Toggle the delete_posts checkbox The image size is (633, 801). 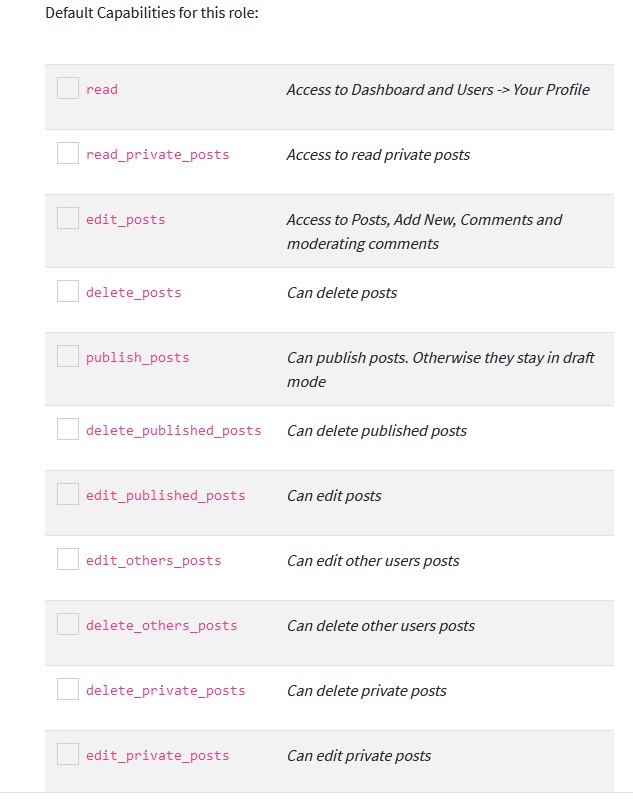[68, 291]
